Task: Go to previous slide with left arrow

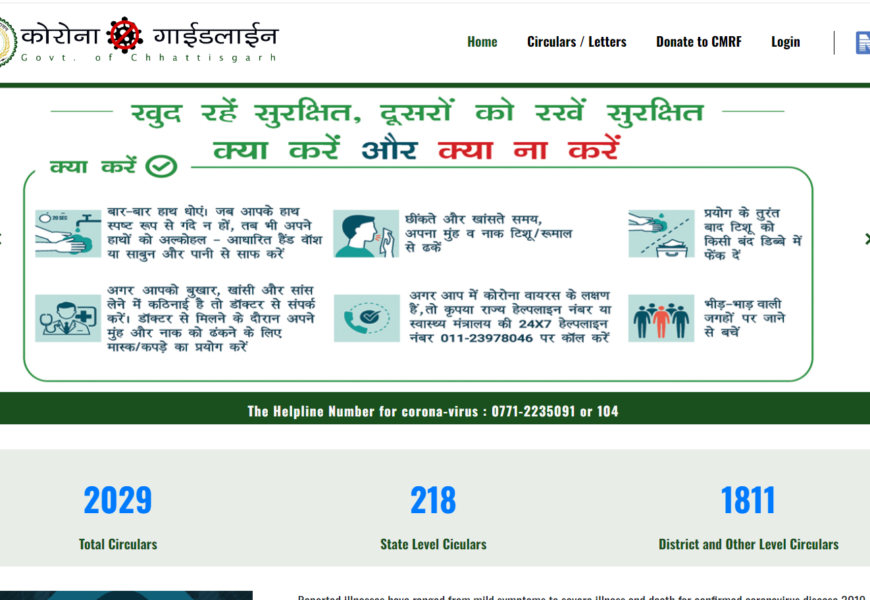Action: pyautogui.click(x=3, y=239)
